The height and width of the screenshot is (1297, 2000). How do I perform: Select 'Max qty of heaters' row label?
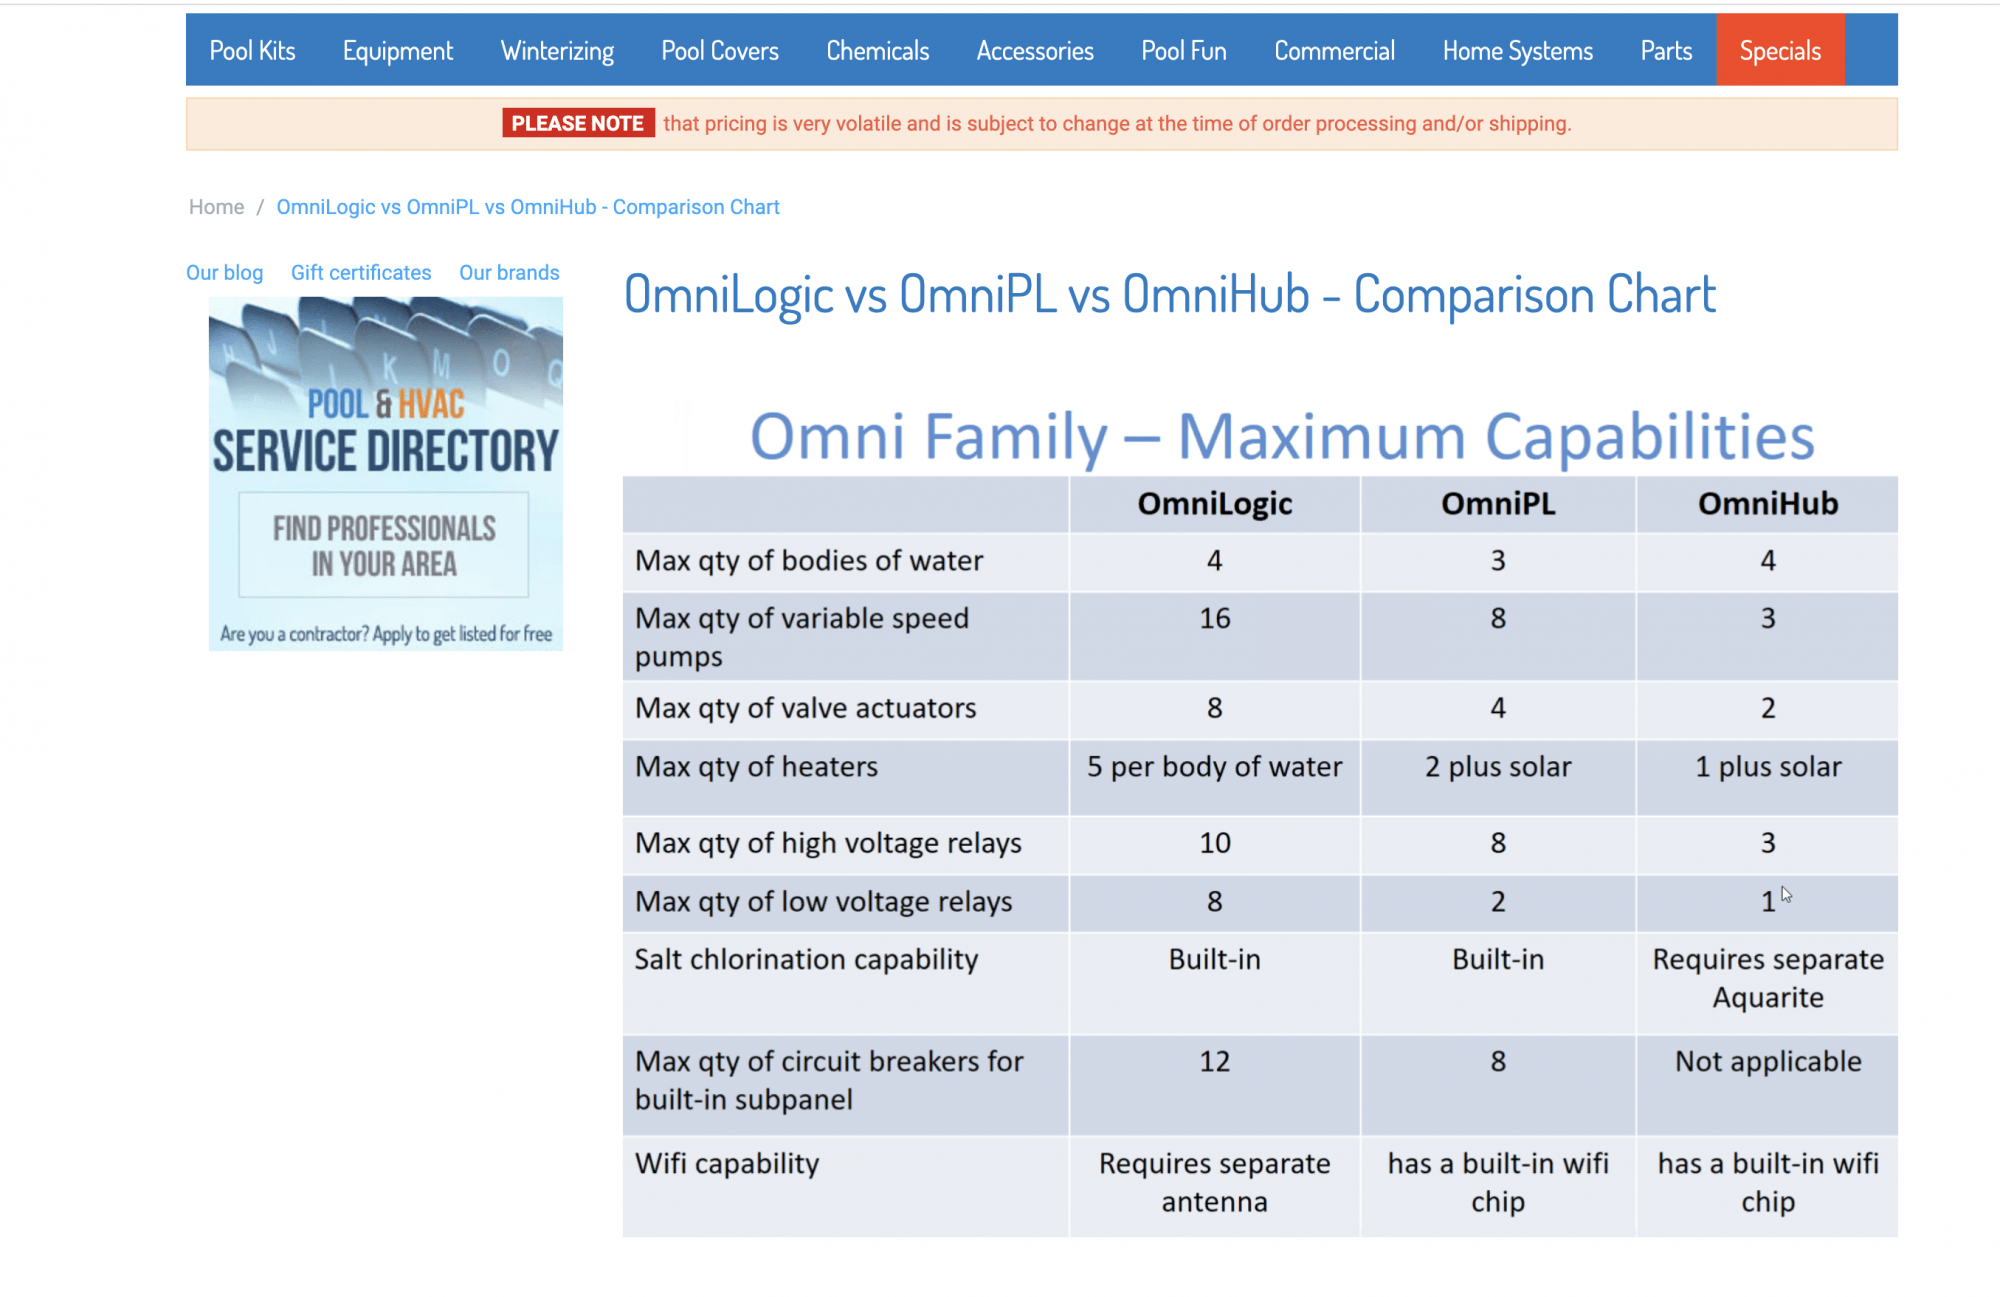click(x=756, y=767)
